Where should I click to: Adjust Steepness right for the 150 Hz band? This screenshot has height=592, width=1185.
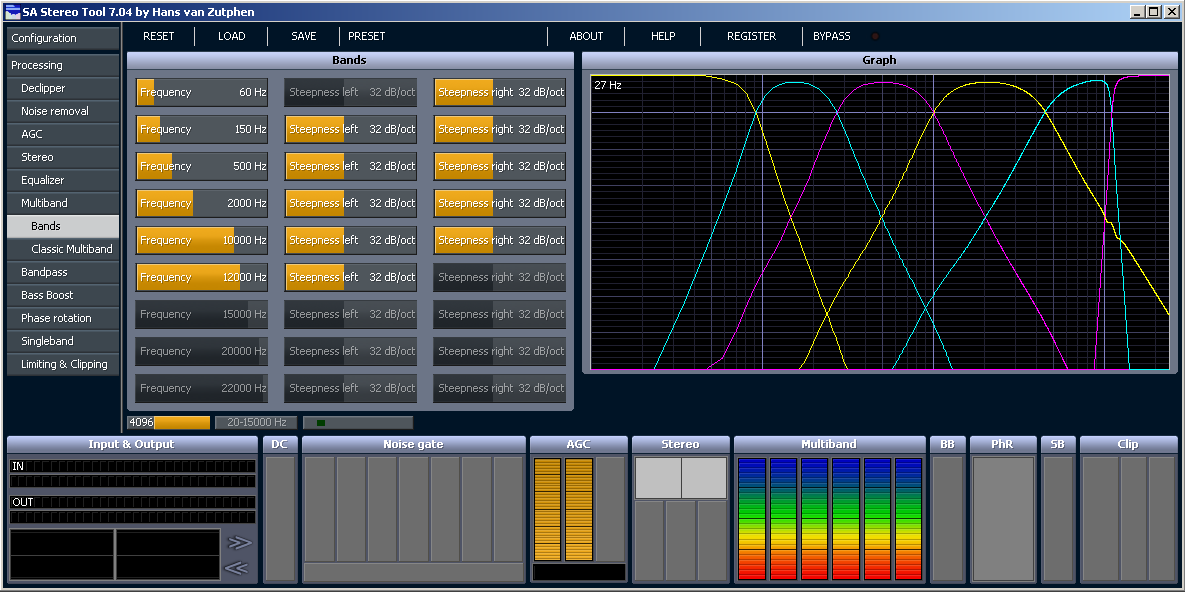point(500,129)
